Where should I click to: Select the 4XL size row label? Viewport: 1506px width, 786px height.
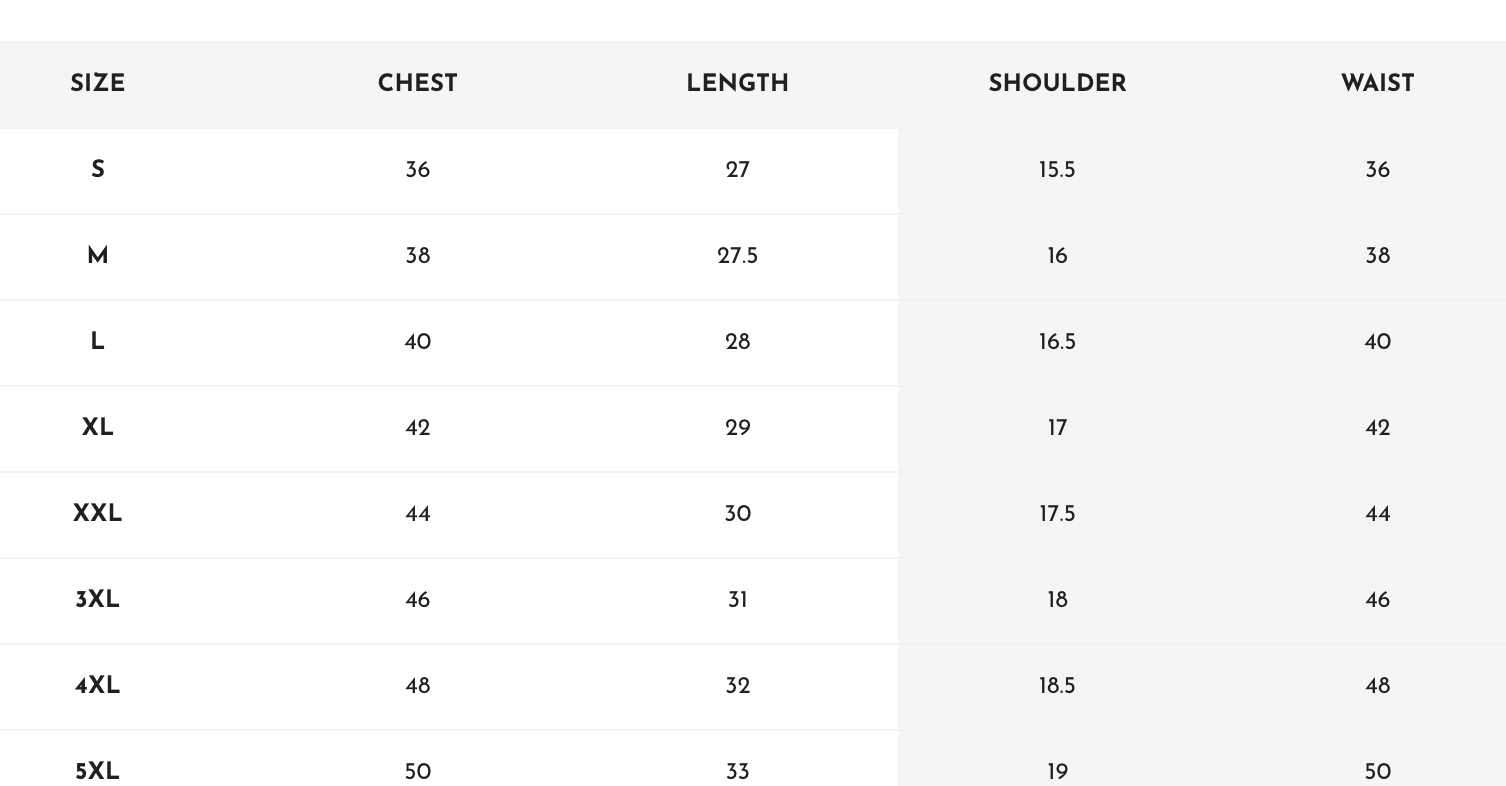click(x=98, y=685)
